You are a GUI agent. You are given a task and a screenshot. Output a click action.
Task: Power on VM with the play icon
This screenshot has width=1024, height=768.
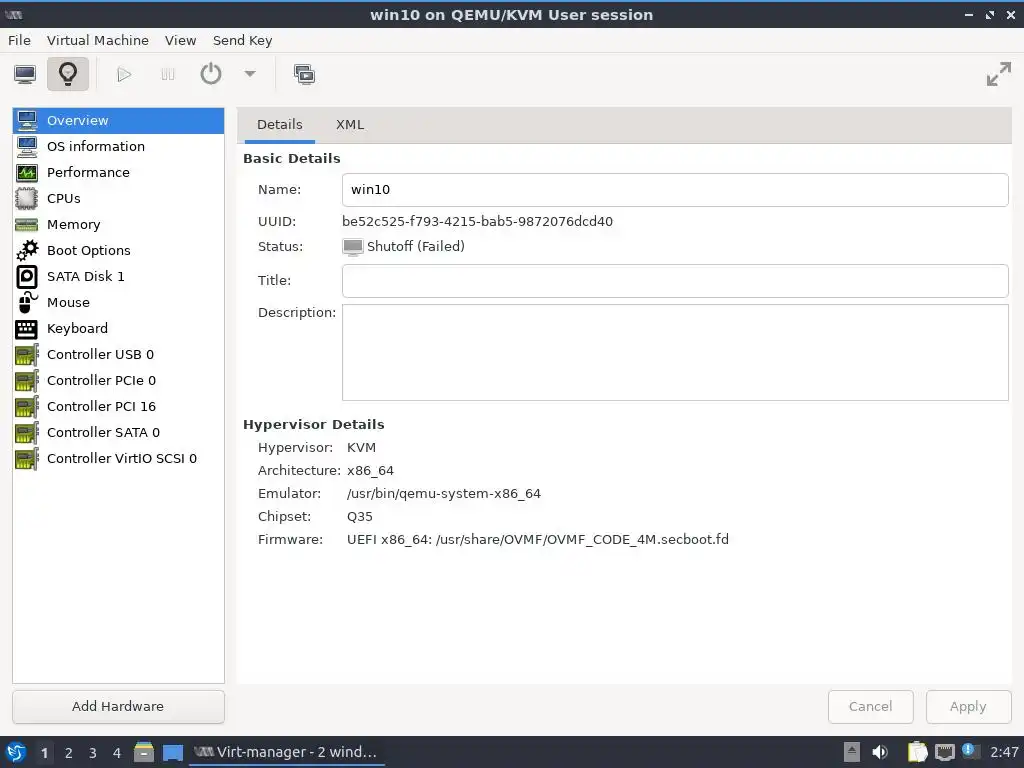tap(124, 74)
